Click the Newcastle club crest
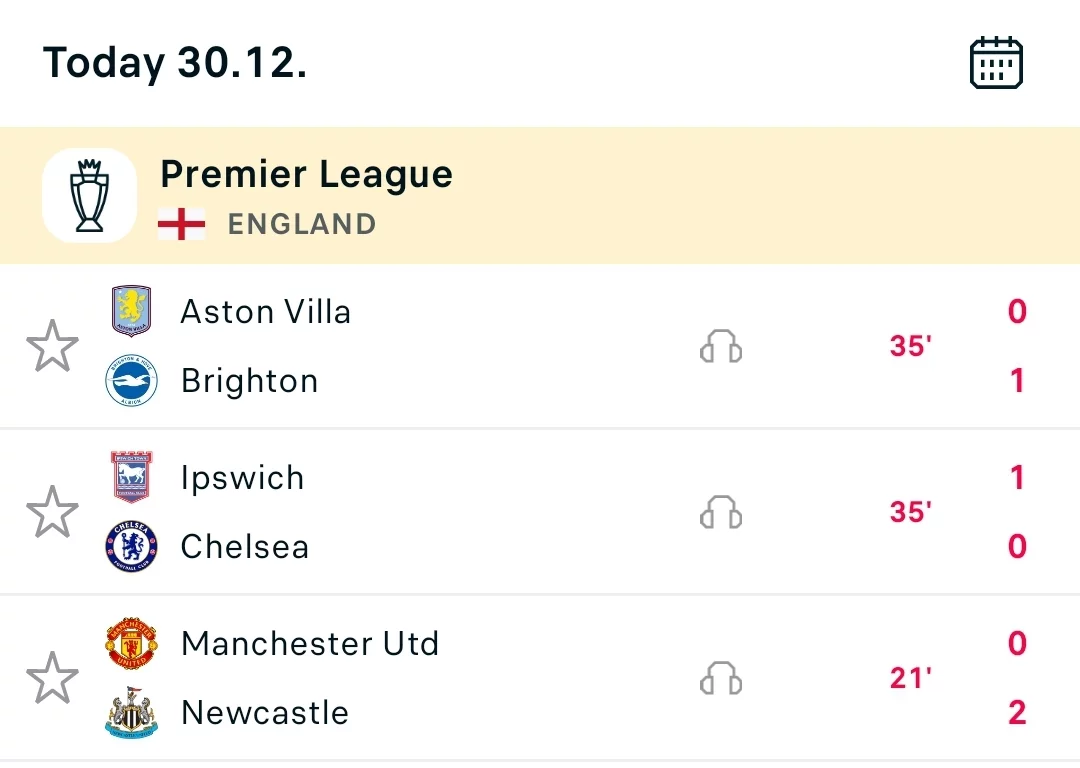The width and height of the screenshot is (1080, 768). pyautogui.click(x=131, y=712)
